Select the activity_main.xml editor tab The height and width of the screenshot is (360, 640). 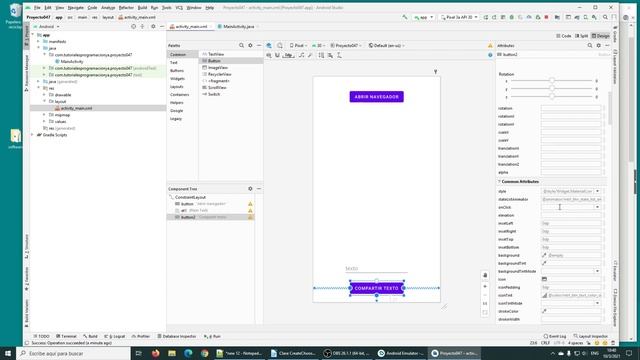click(x=190, y=26)
